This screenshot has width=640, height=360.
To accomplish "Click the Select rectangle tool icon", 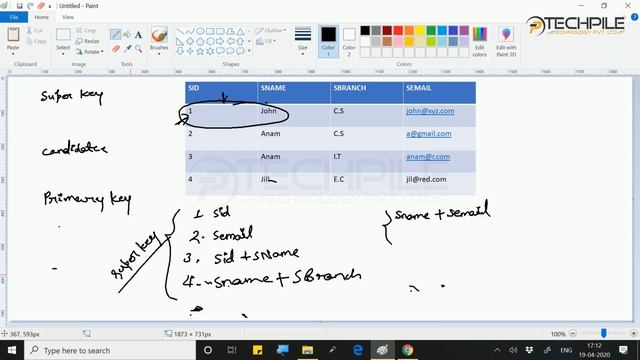I will click(63, 34).
